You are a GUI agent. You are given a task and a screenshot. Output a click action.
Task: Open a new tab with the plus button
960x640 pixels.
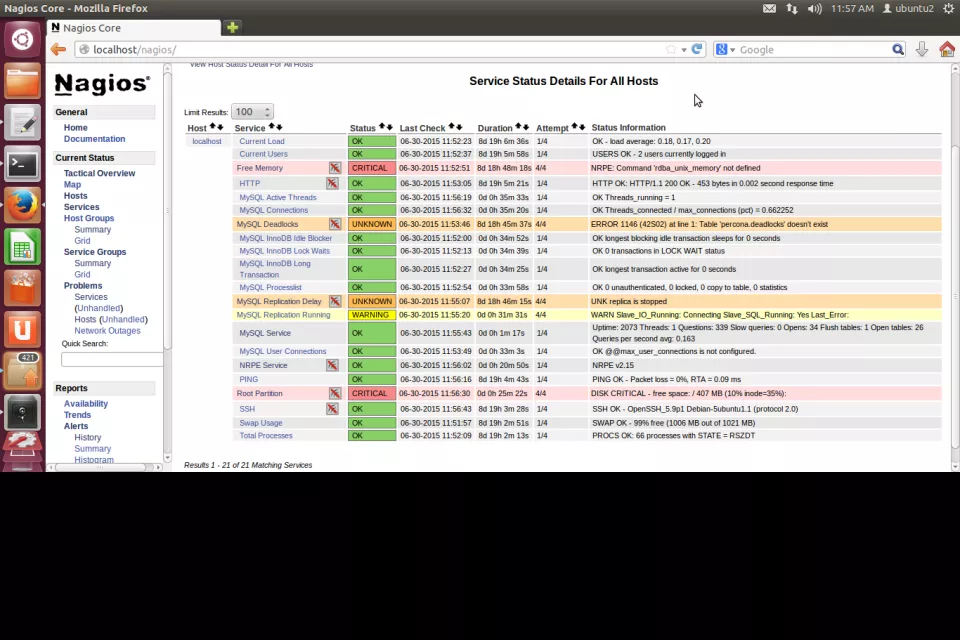(x=232, y=28)
